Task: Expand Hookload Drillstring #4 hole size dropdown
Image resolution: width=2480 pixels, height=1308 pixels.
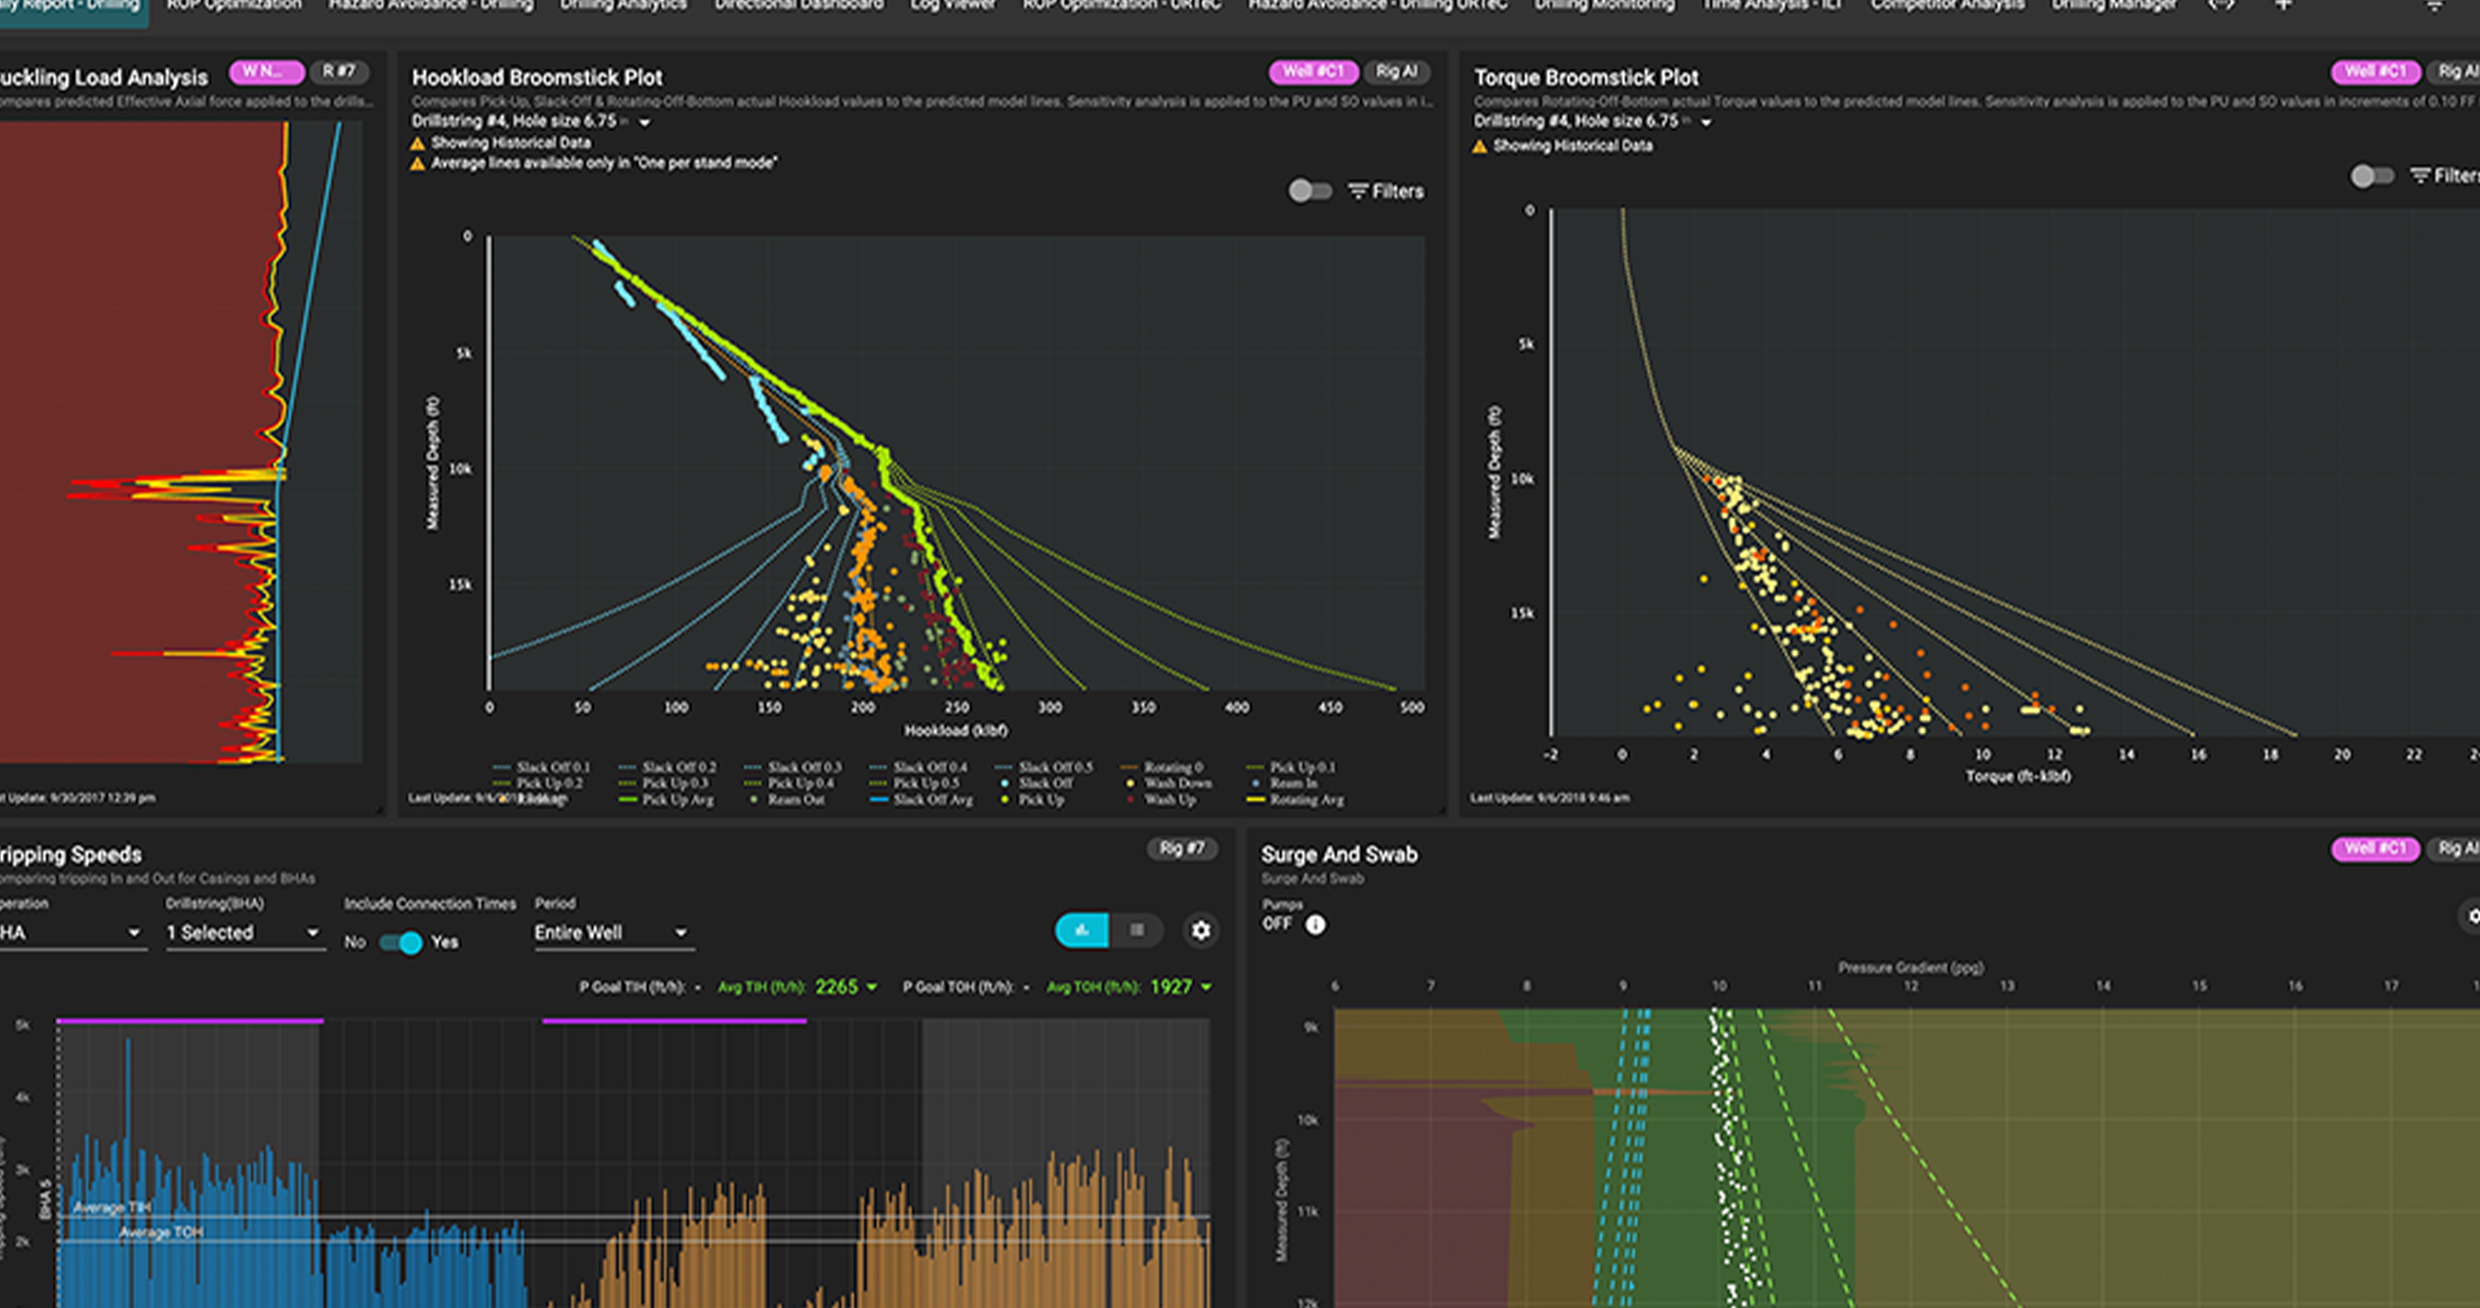Action: coord(645,122)
